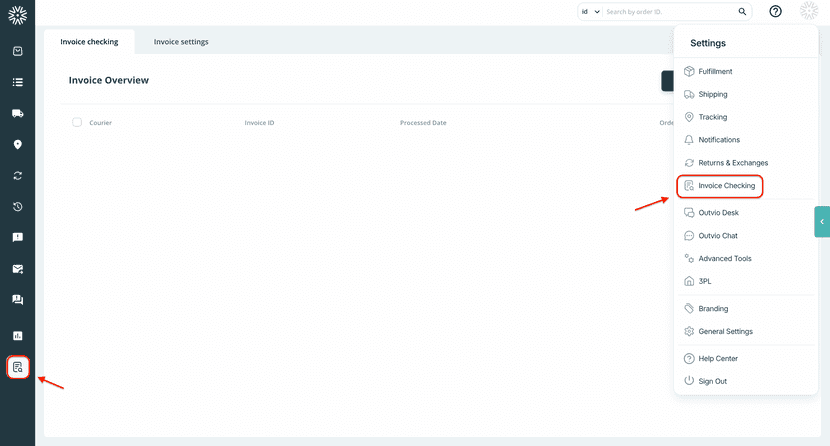Click the truck icon in the left sidebar

coord(18,113)
